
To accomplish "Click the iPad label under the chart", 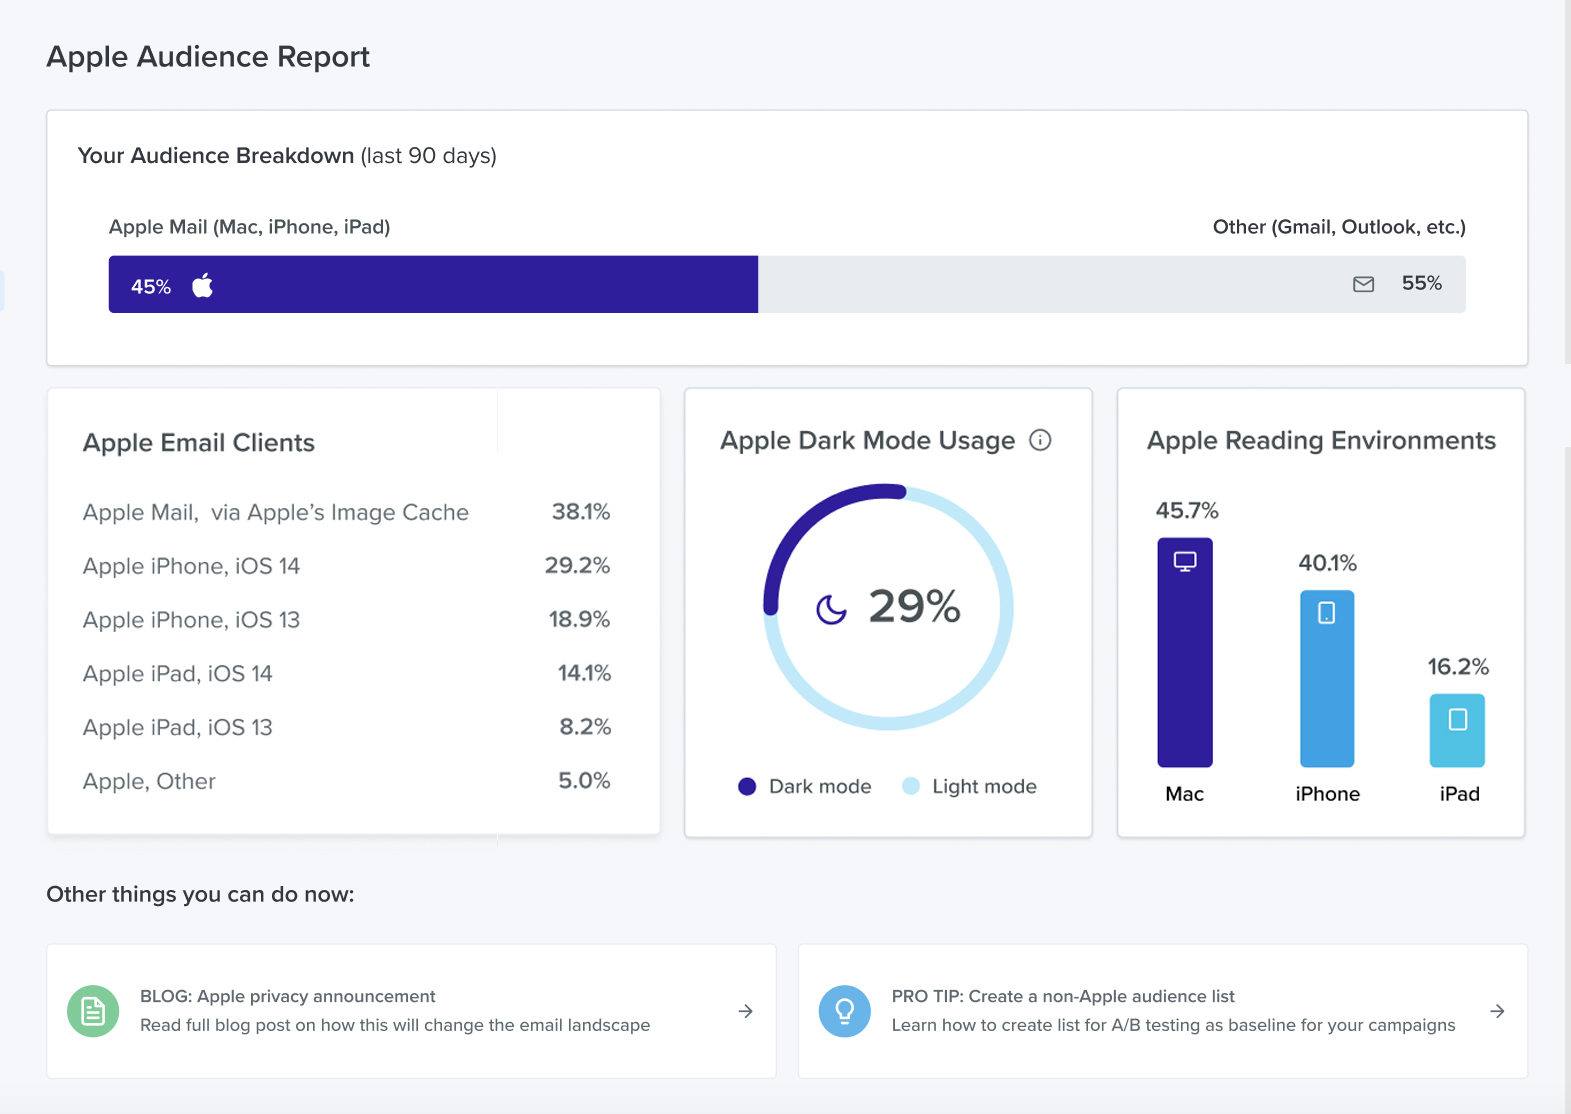I will pyautogui.click(x=1459, y=794).
